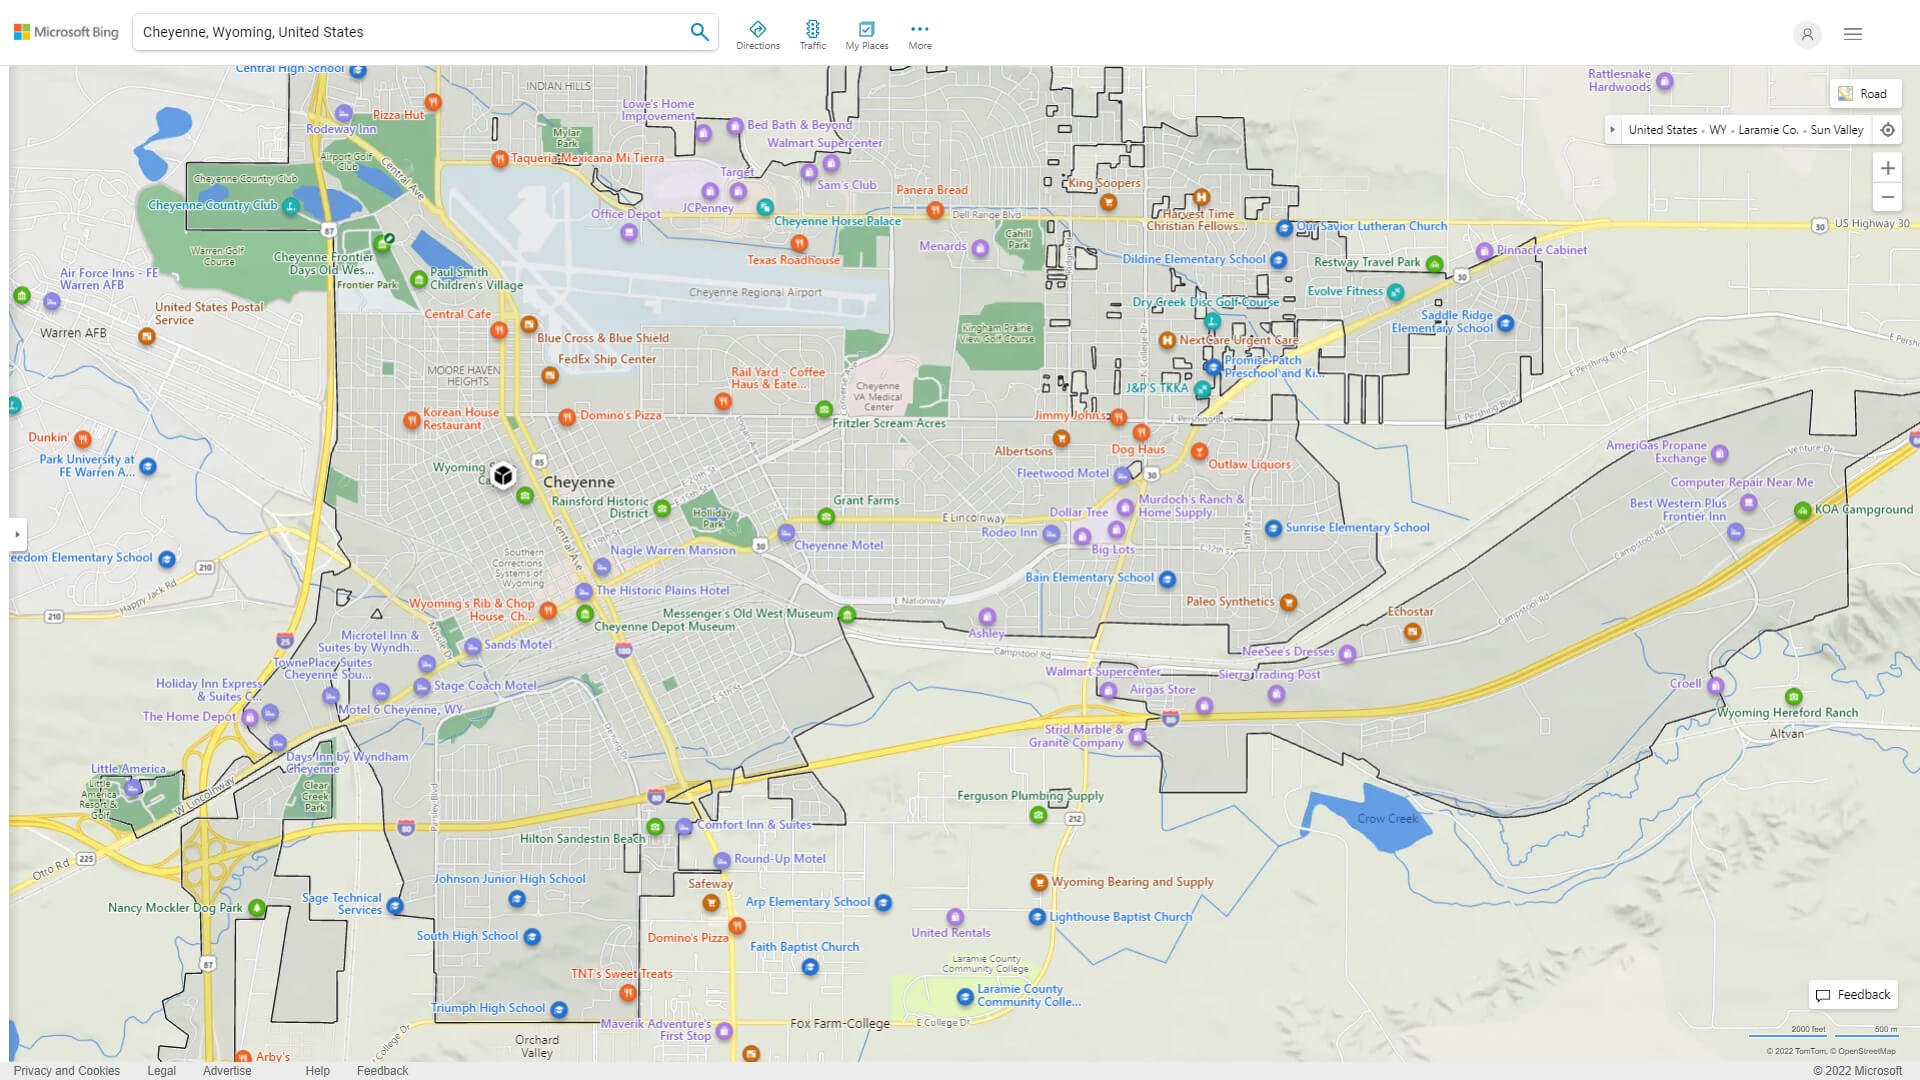Click the Microsoft Bing logo
Viewport: 1920px width, 1080px height.
pos(64,31)
